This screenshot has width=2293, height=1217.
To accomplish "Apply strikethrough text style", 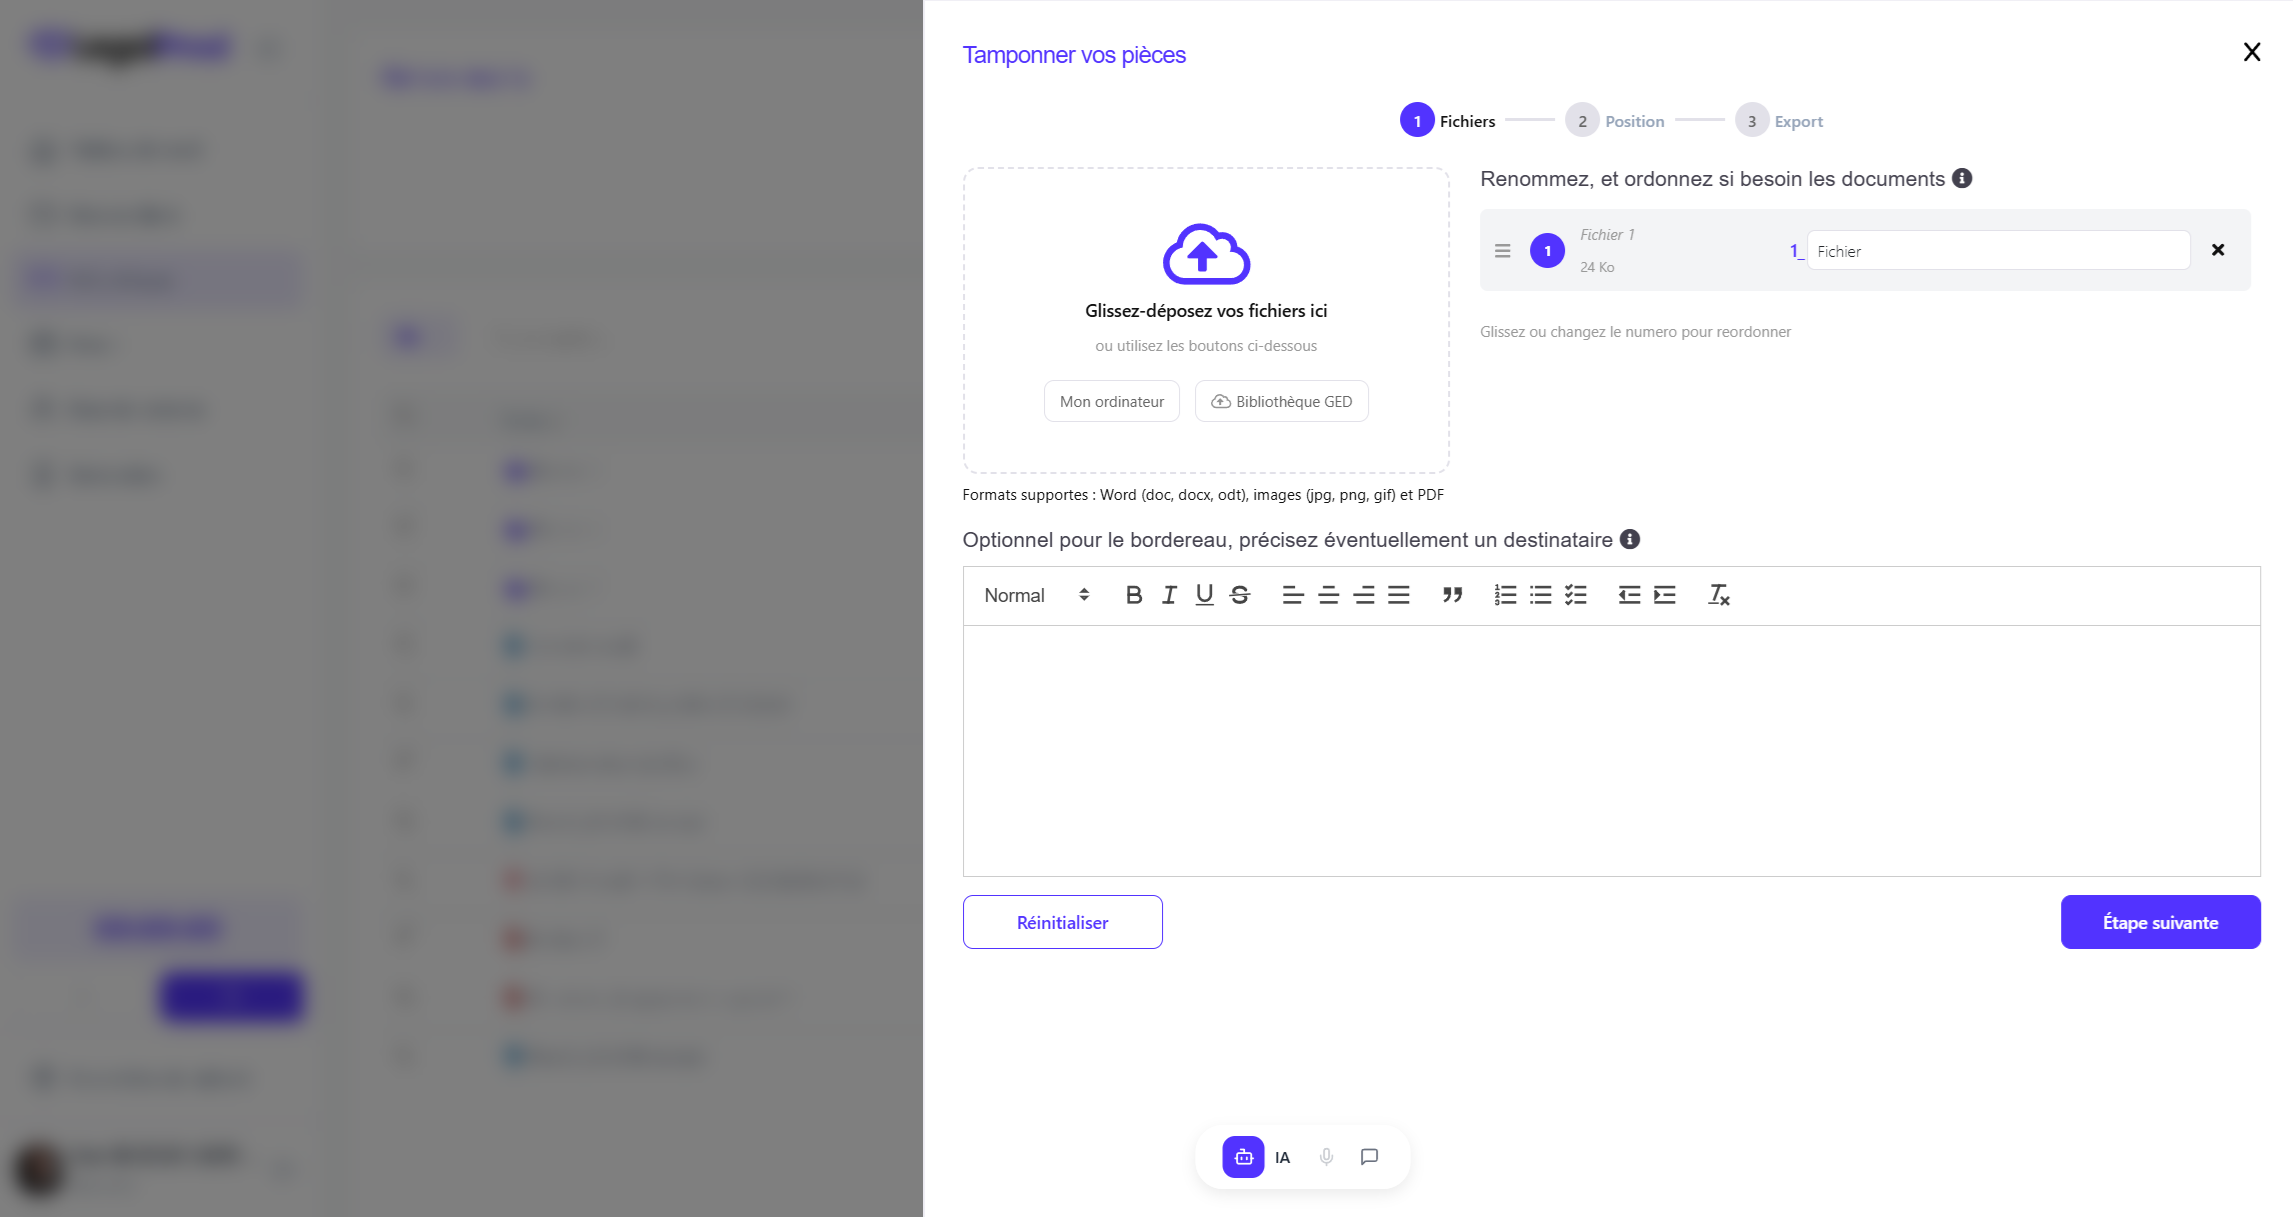I will coord(1240,595).
